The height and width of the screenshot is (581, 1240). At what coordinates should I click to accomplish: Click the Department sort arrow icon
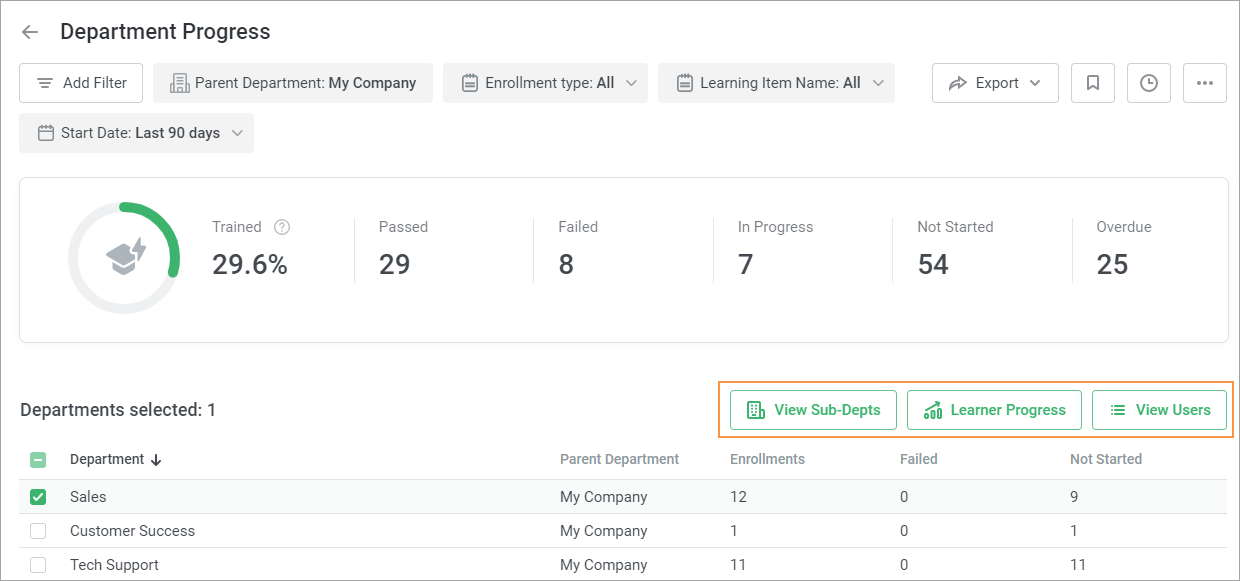[156, 460]
